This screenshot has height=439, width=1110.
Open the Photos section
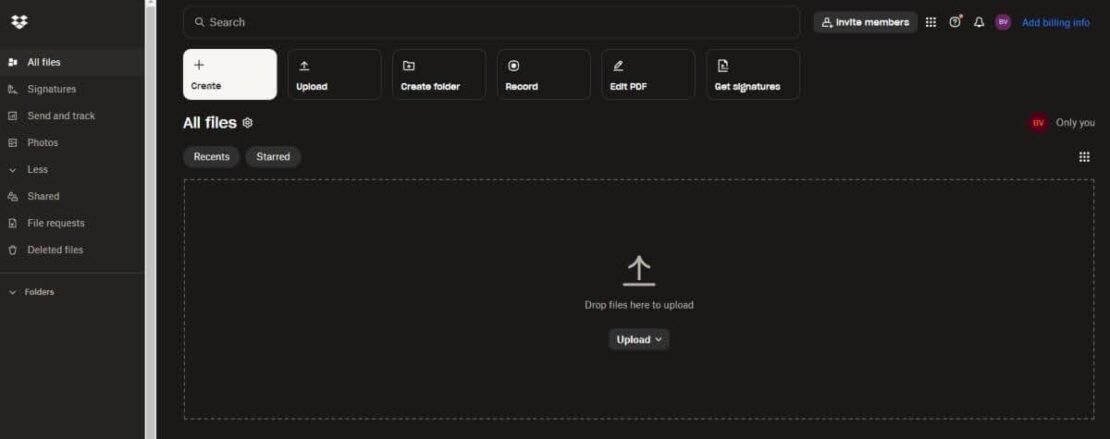click(71, 143)
